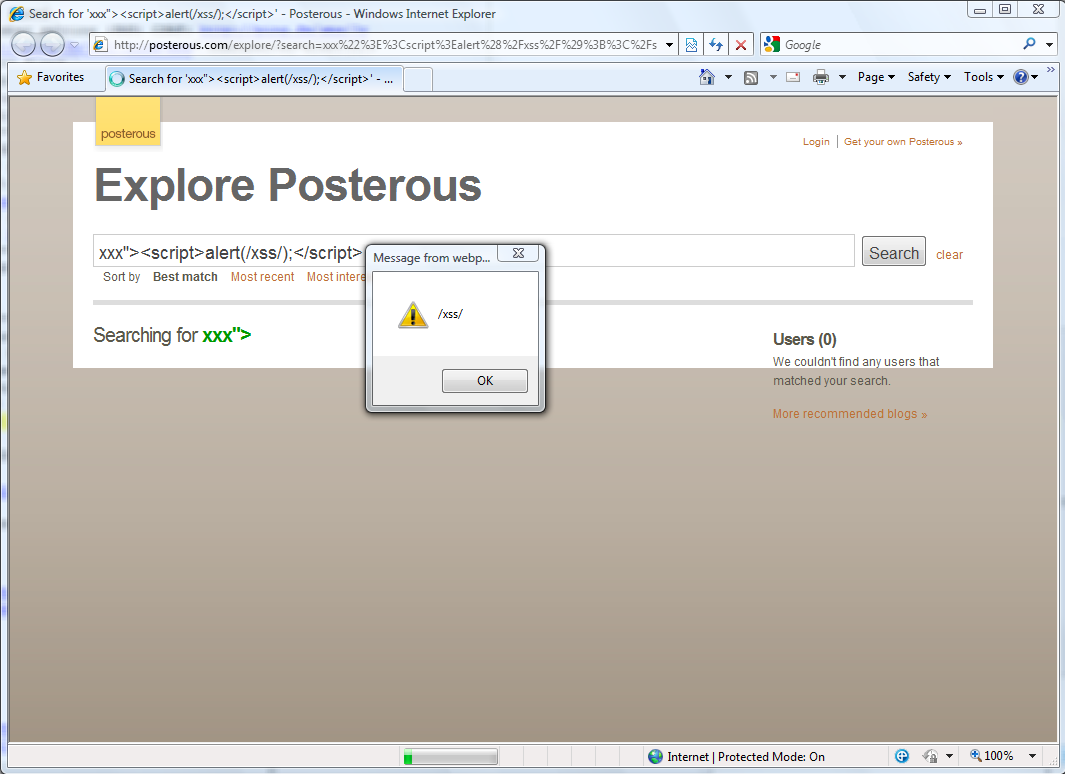Click the Login link
Image resolution: width=1065 pixels, height=774 pixels.
816,142
